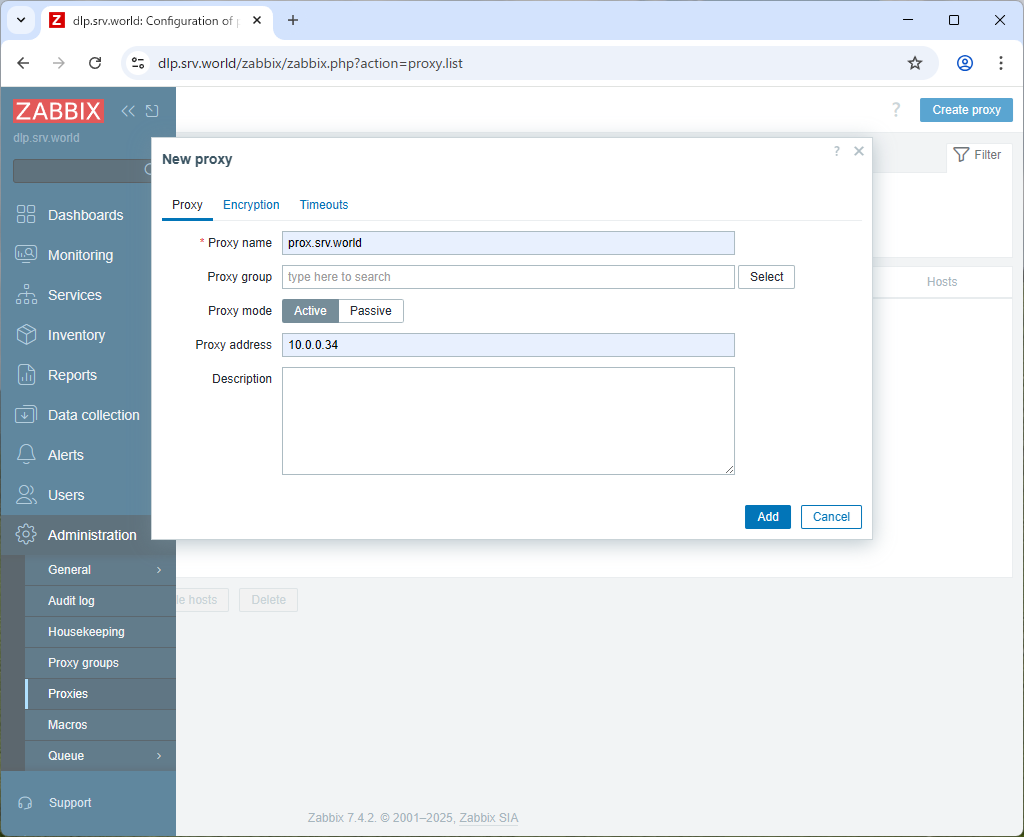Toggle the Filter panel
Viewport: 1024px width, 837px height.
[977, 155]
